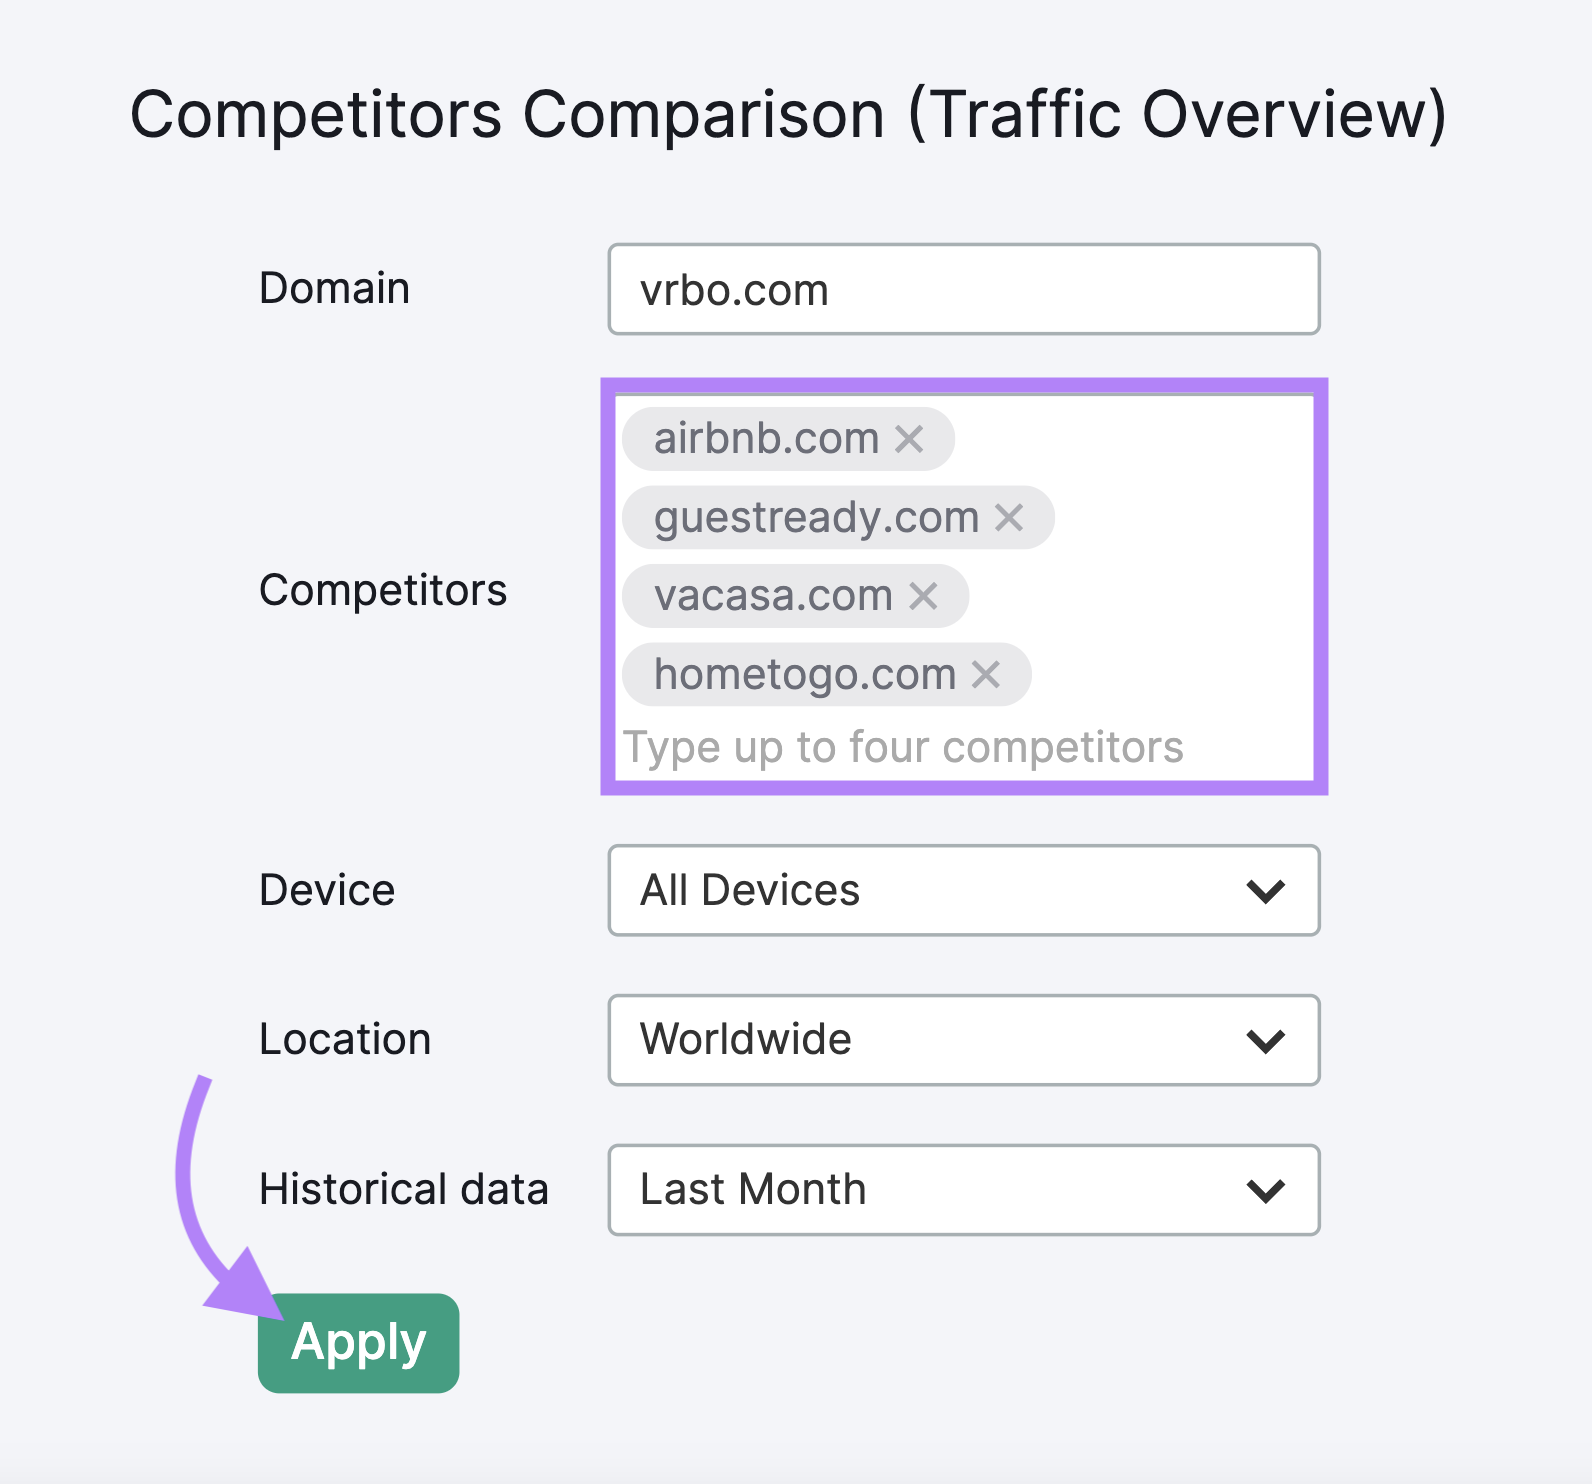The image size is (1592, 1484).
Task: Open the Worldwide location dropdown
Action: 964,1040
